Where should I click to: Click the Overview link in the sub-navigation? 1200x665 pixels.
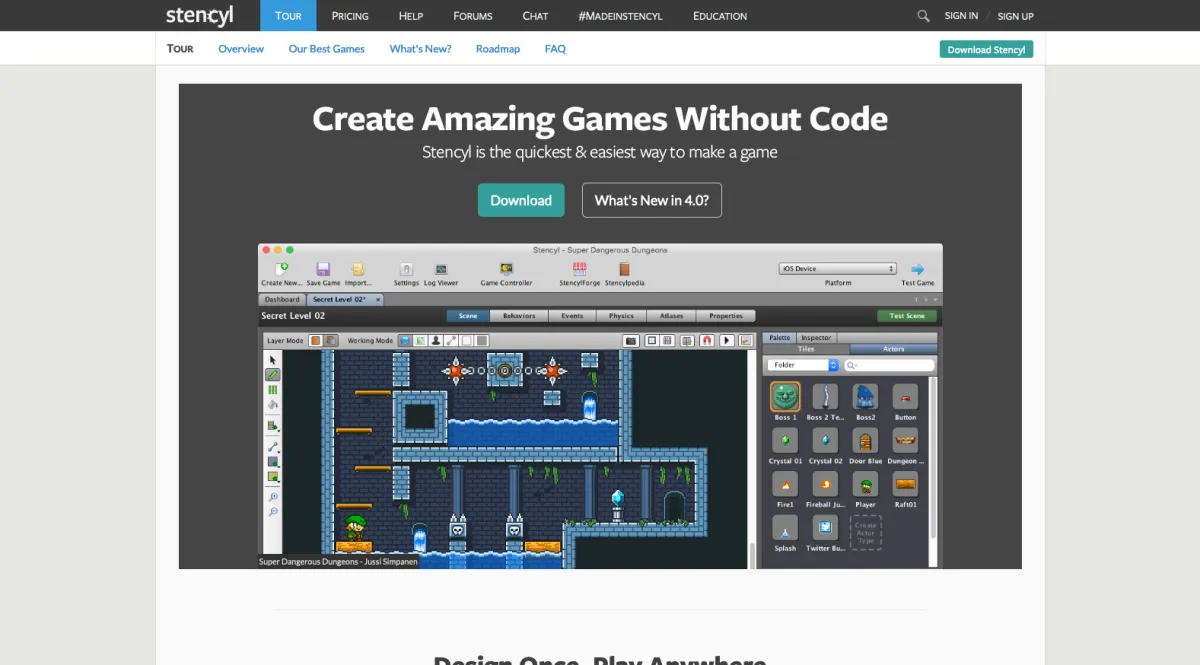[x=241, y=49]
